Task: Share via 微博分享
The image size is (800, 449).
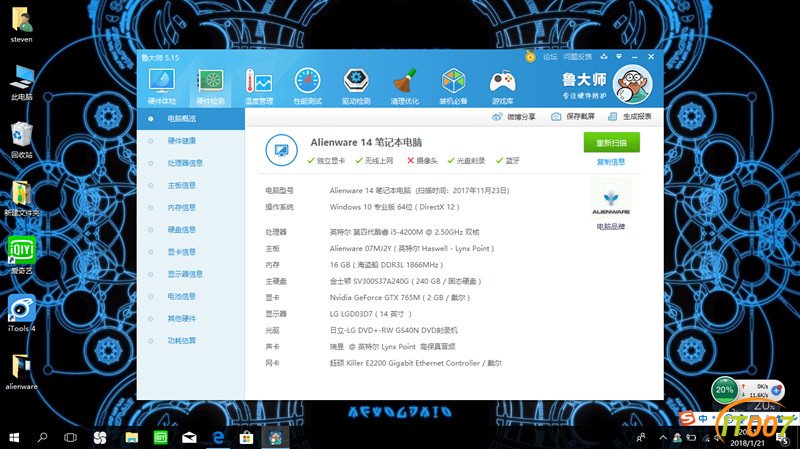Action: coord(514,117)
